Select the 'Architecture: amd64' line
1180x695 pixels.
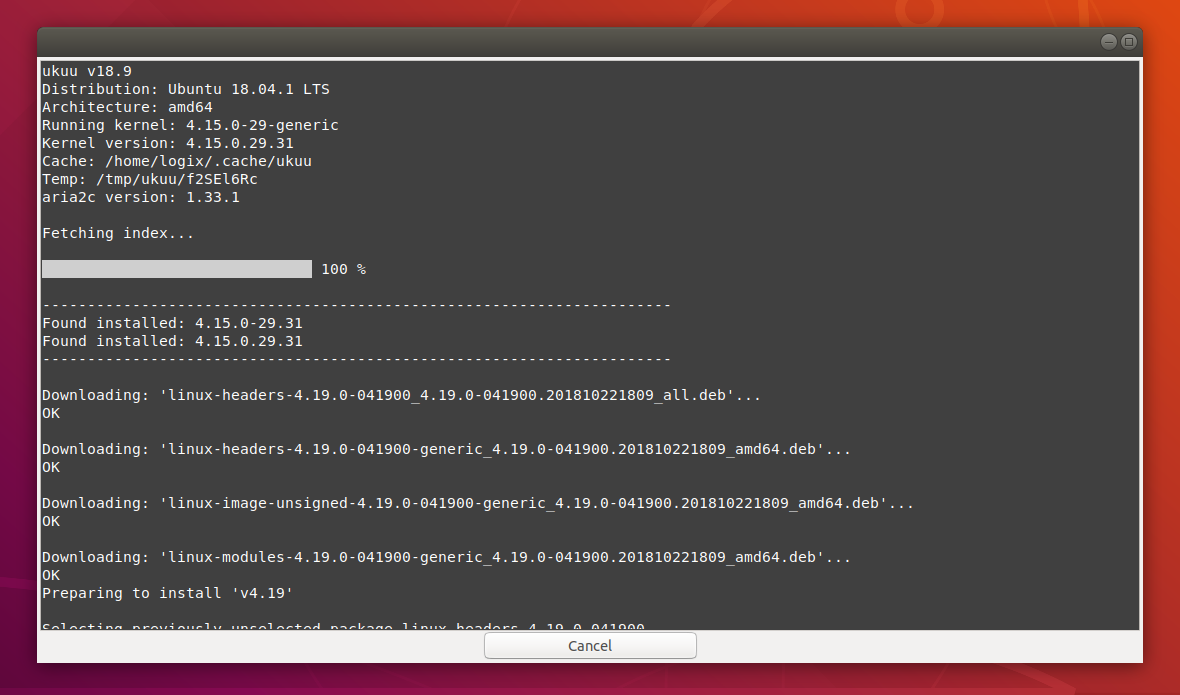coord(127,108)
